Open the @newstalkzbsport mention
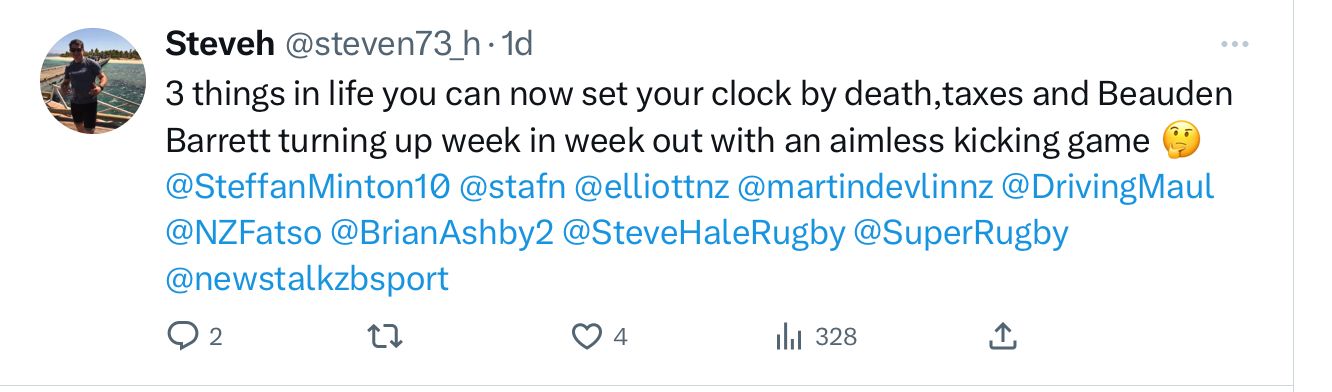1332x392 pixels. 307,279
